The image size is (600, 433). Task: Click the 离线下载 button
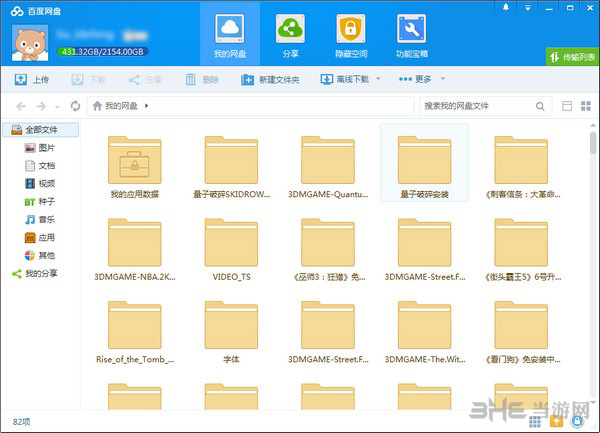point(345,79)
